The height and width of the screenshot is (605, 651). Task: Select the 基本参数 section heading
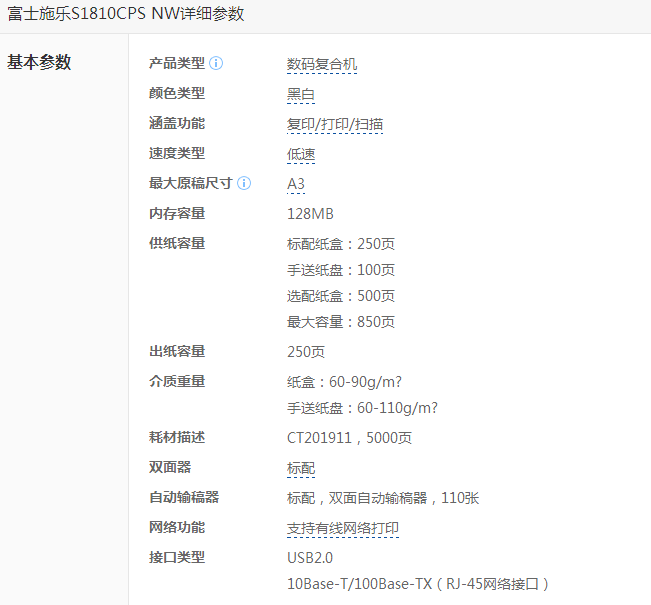(x=39, y=62)
